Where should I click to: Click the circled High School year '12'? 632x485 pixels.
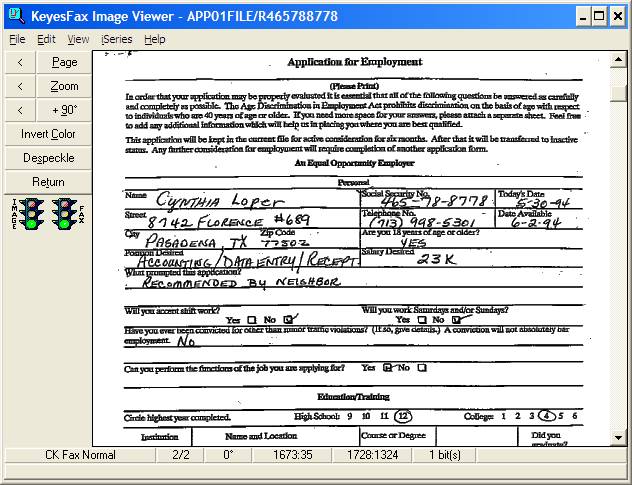pos(403,416)
